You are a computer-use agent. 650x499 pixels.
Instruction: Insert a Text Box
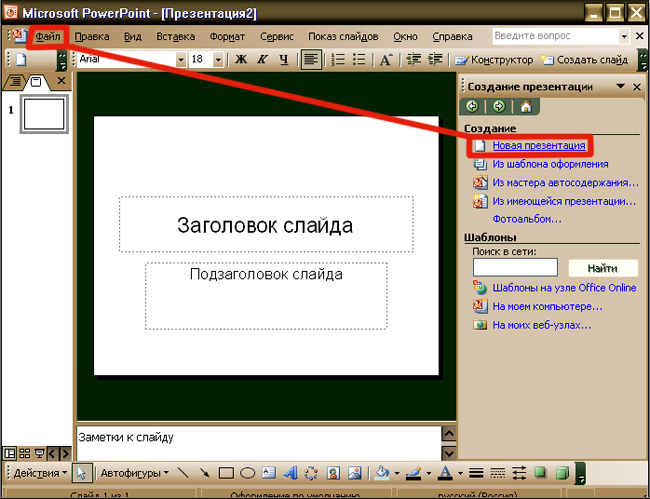[269, 473]
